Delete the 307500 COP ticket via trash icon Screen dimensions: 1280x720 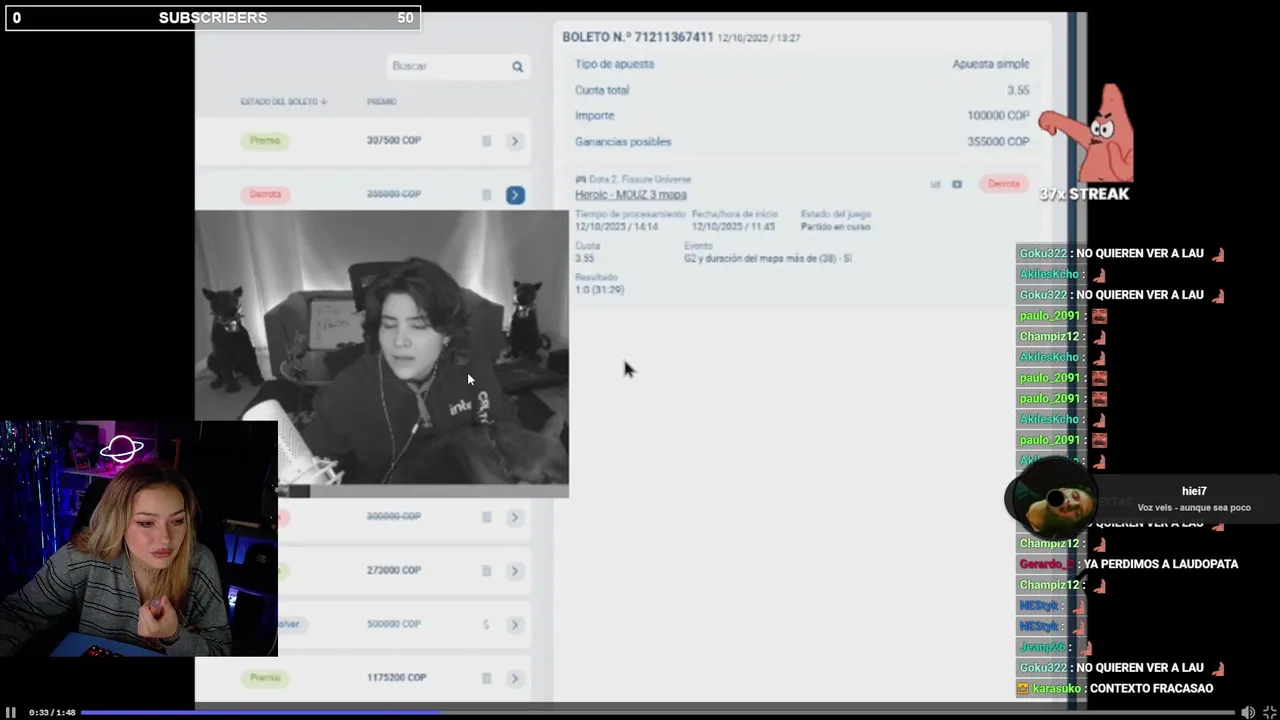coord(487,141)
